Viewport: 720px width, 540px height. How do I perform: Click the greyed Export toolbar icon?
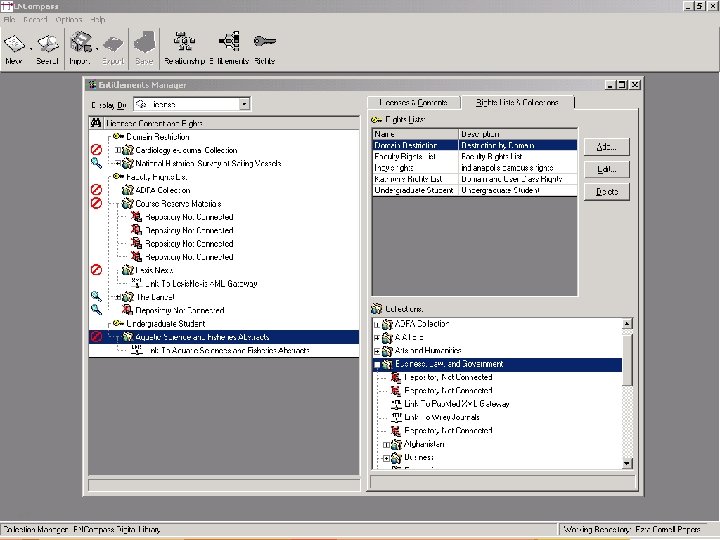[x=113, y=44]
